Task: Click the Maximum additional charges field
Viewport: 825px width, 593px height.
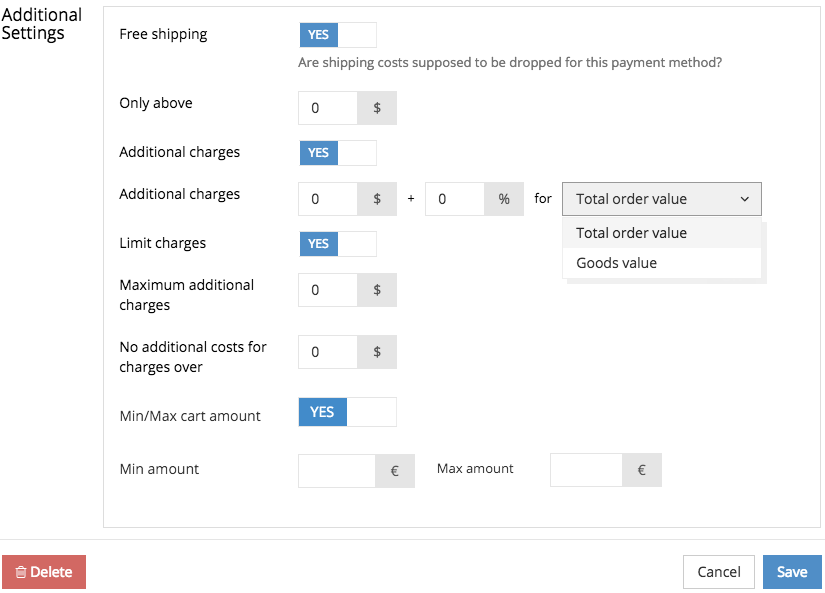Action: click(328, 290)
